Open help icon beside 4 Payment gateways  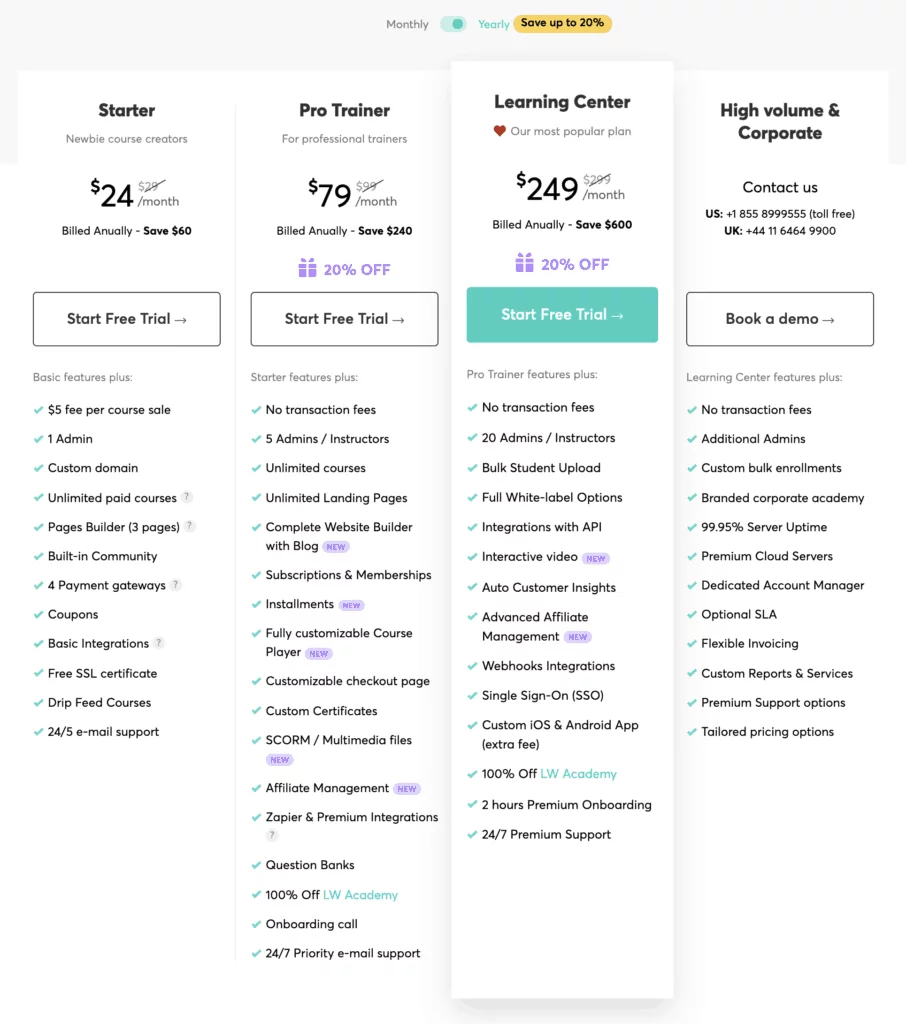(x=175, y=584)
